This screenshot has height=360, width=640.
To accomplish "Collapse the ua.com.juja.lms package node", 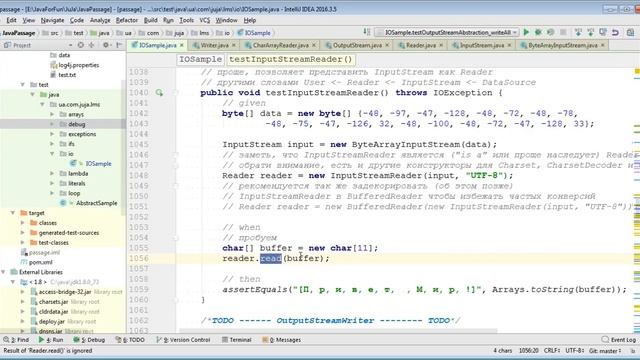I will click(42, 104).
